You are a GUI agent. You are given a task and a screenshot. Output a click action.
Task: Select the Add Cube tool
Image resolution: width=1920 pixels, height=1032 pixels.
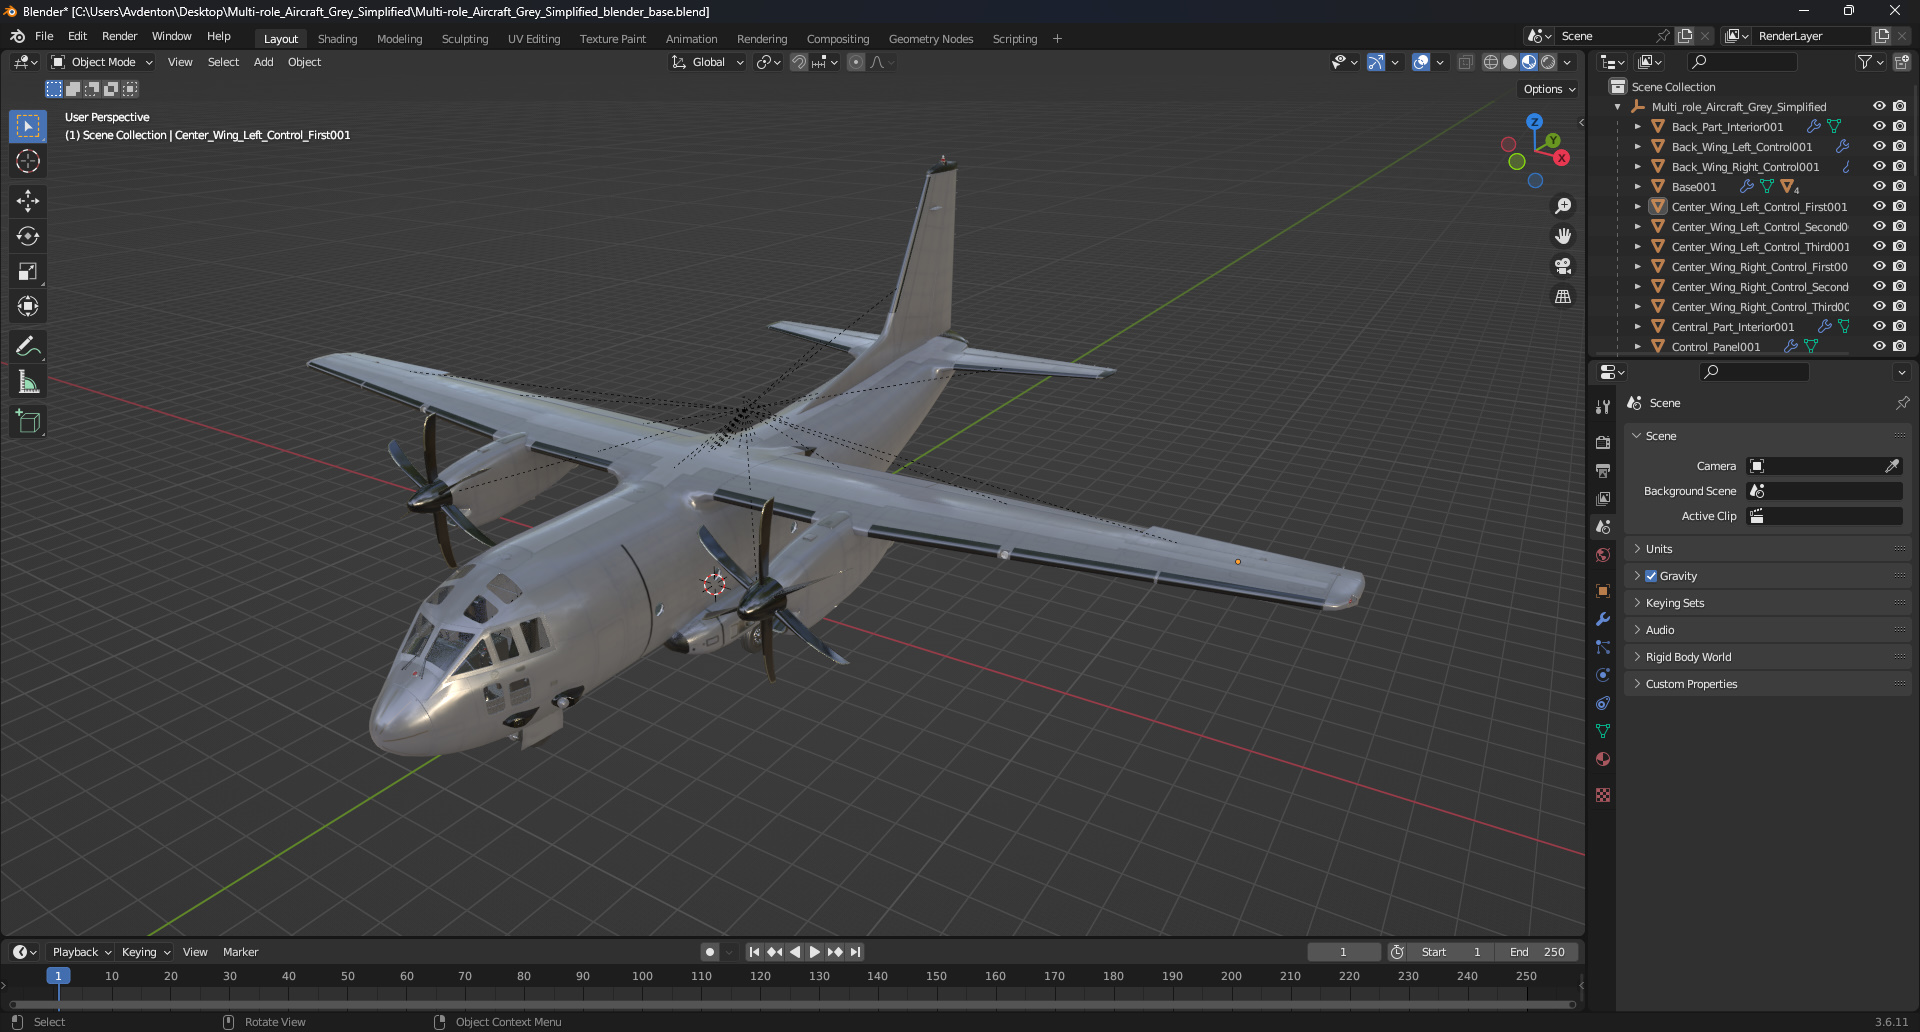tap(28, 421)
